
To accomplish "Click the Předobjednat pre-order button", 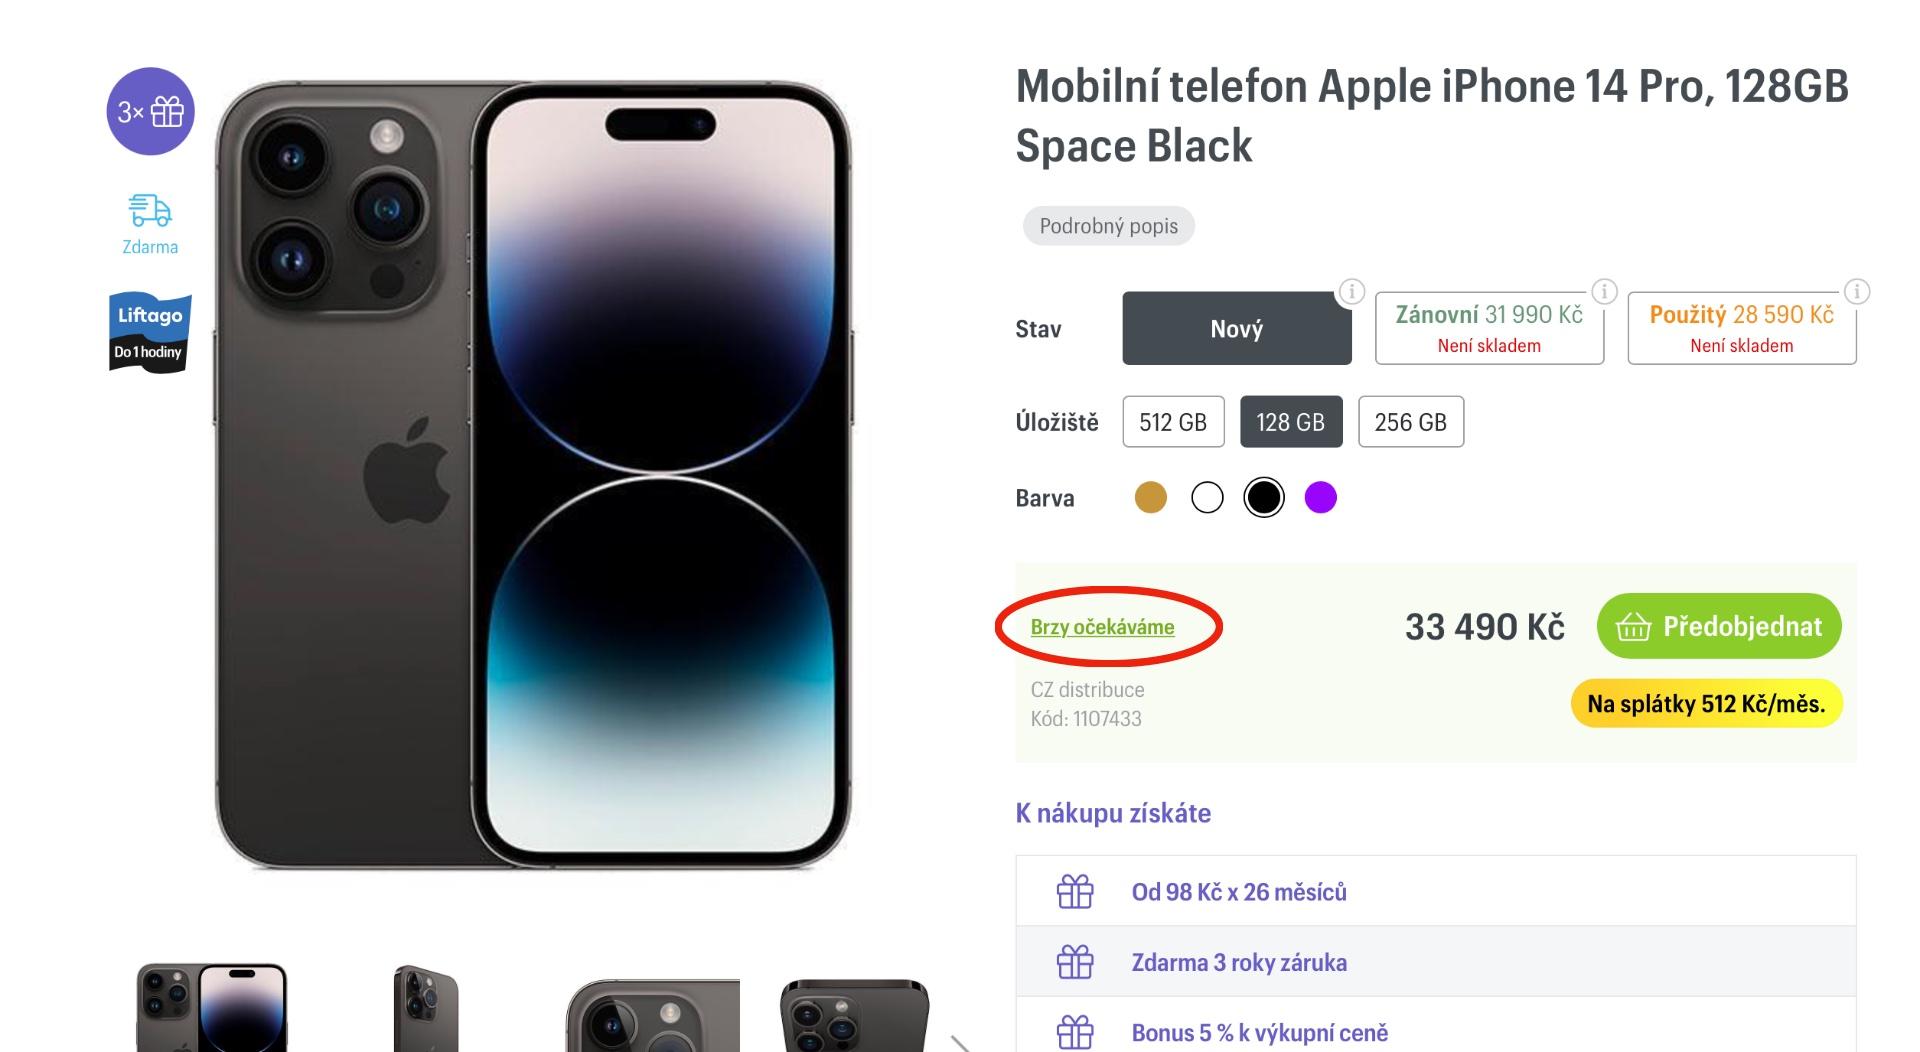I will [x=1719, y=626].
